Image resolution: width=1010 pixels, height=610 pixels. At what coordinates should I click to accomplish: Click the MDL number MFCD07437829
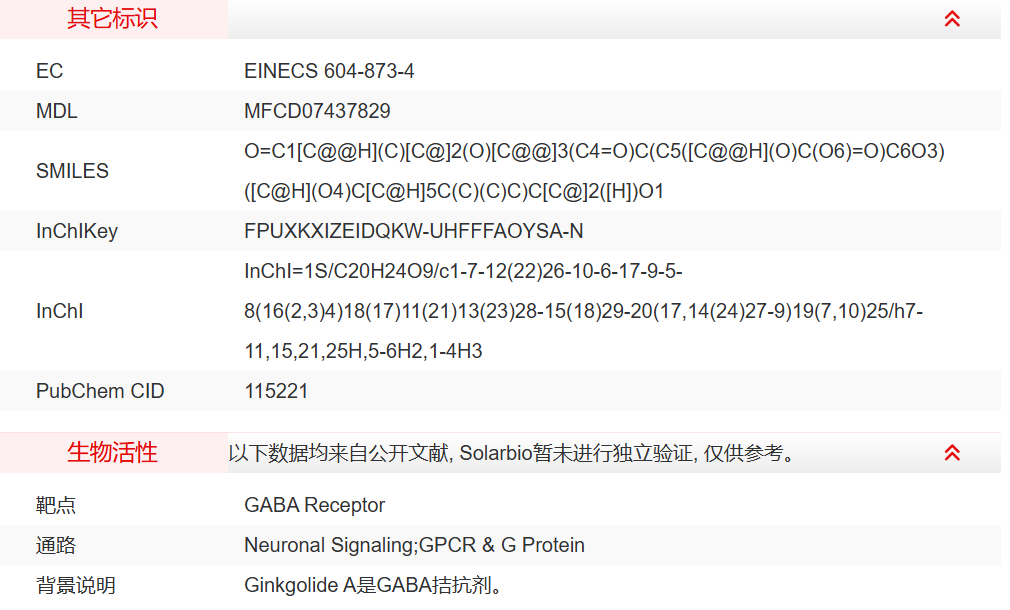coord(317,111)
